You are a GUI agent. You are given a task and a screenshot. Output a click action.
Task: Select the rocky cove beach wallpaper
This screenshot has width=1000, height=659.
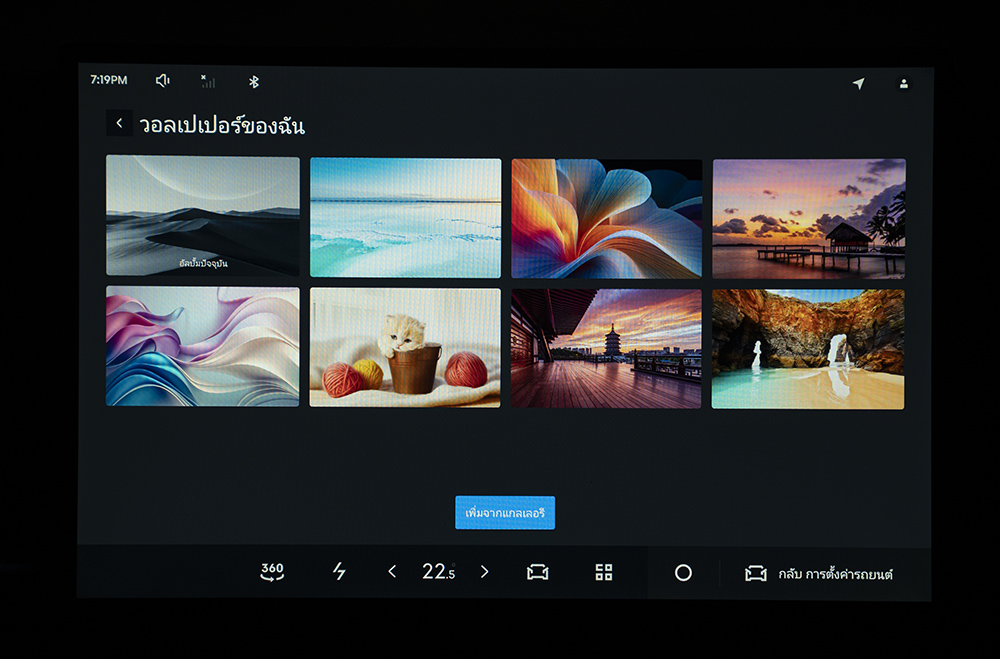click(x=808, y=349)
